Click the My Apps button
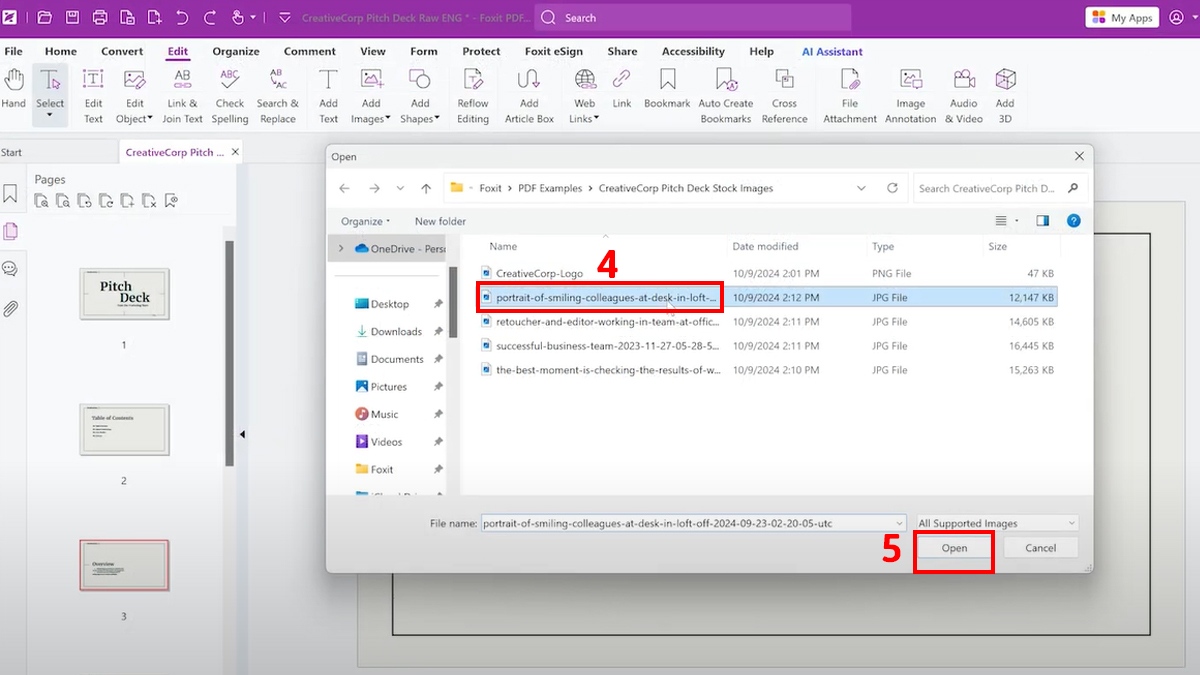 1122,17
